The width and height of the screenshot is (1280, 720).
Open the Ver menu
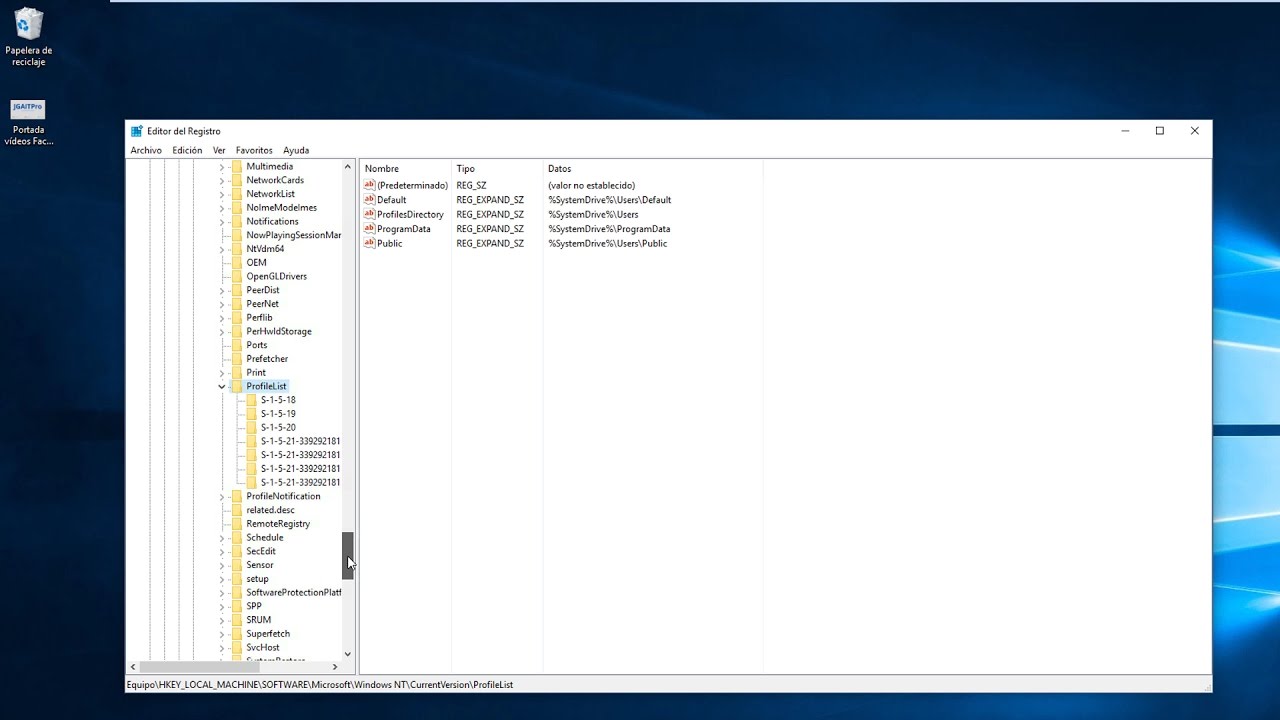[x=219, y=150]
